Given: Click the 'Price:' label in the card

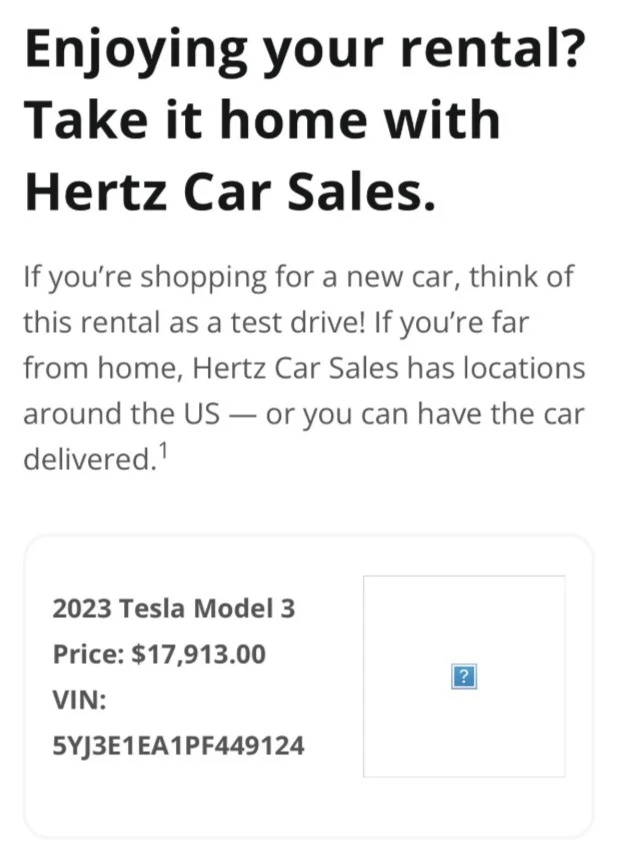Looking at the screenshot, I should (88, 654).
